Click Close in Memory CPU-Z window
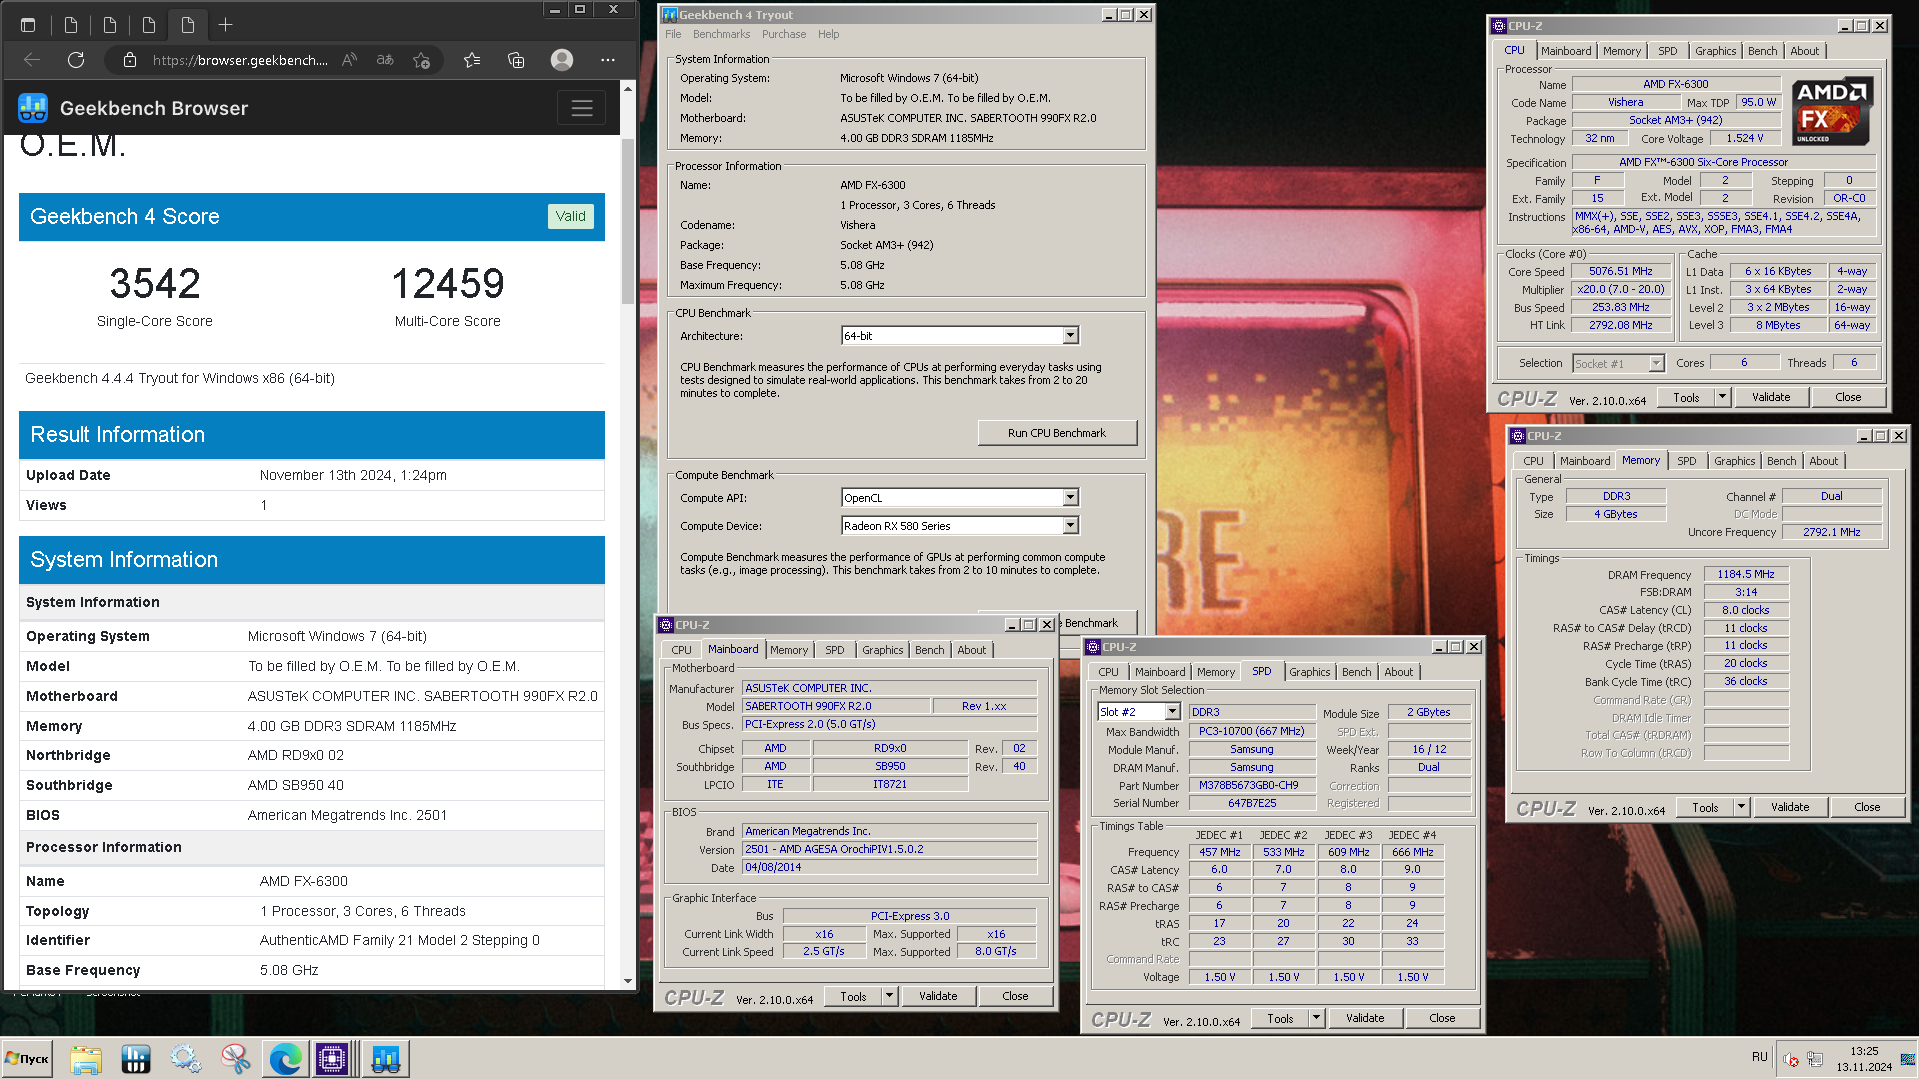 tap(1866, 807)
